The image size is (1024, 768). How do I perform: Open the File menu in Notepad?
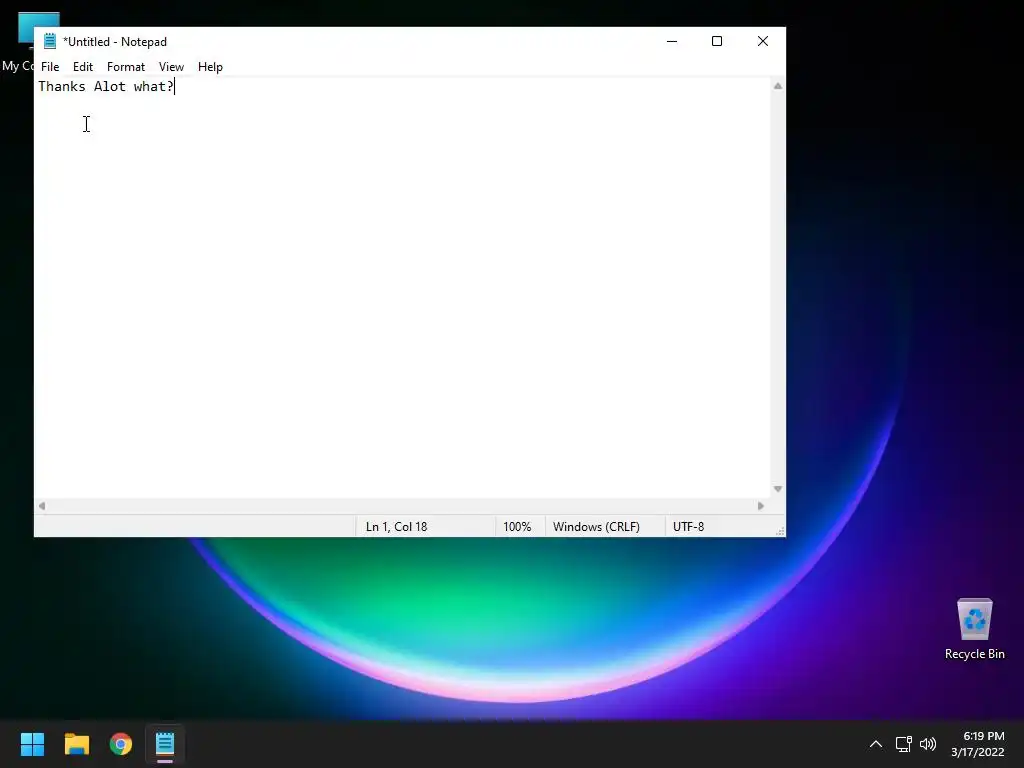pos(50,67)
